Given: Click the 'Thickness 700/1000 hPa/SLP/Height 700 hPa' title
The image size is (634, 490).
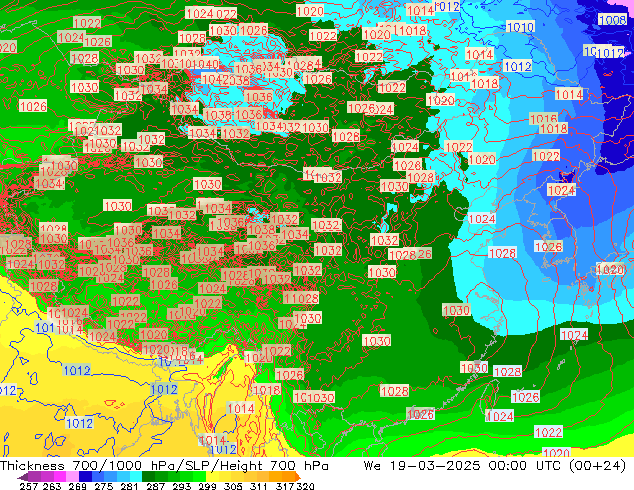Looking at the screenshot, I should coord(164,466).
